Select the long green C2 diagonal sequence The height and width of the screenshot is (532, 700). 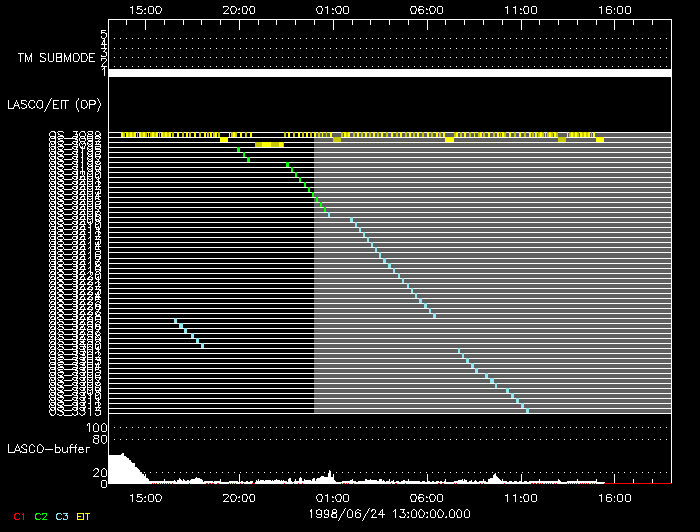308,189
